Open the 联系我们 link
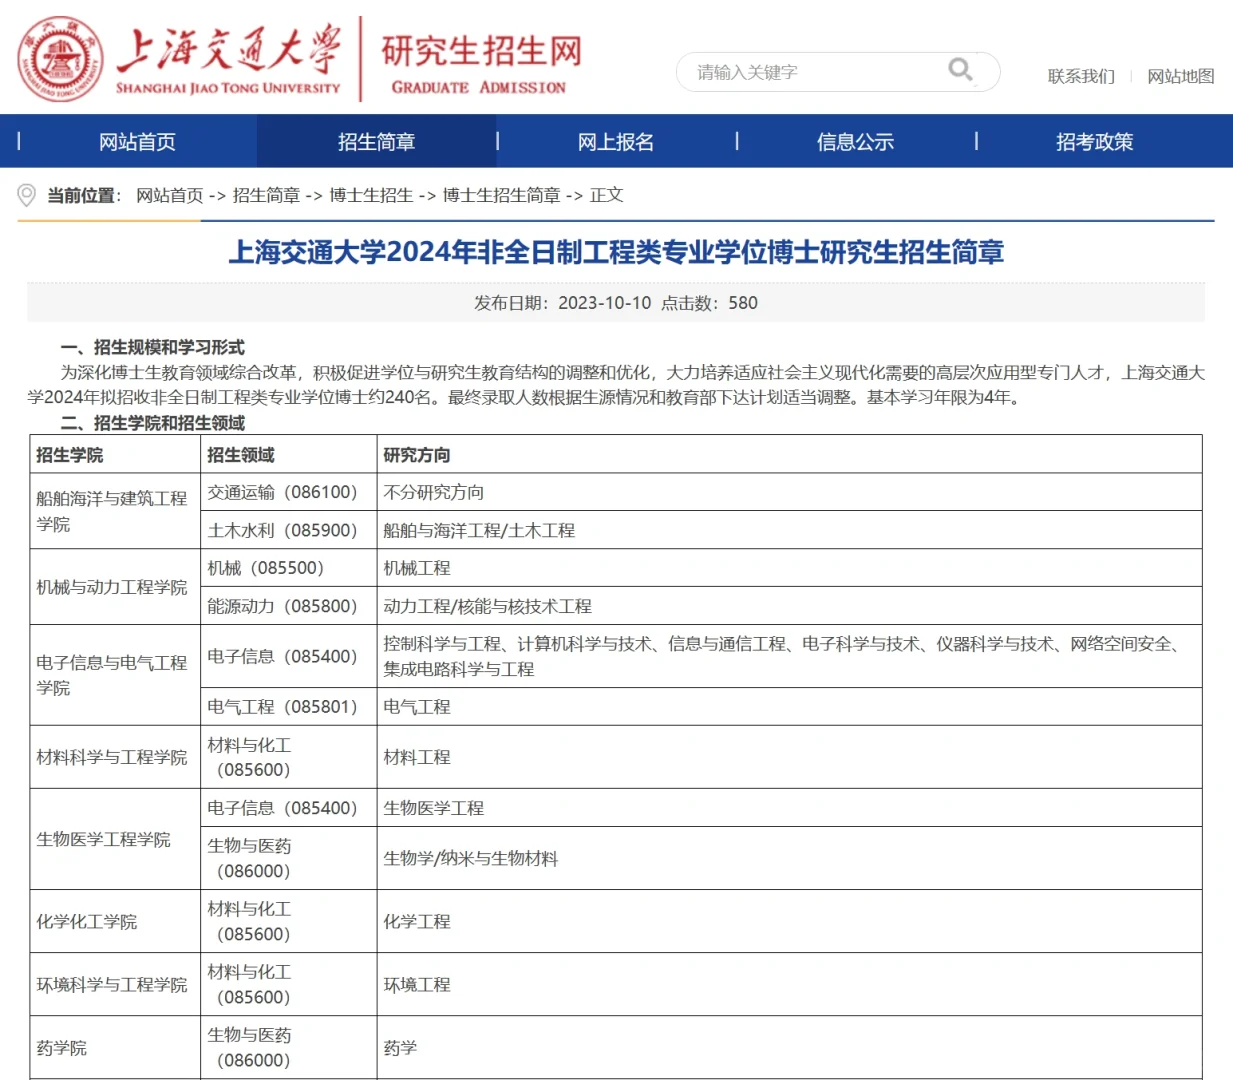The height and width of the screenshot is (1080, 1233). (x=1081, y=76)
